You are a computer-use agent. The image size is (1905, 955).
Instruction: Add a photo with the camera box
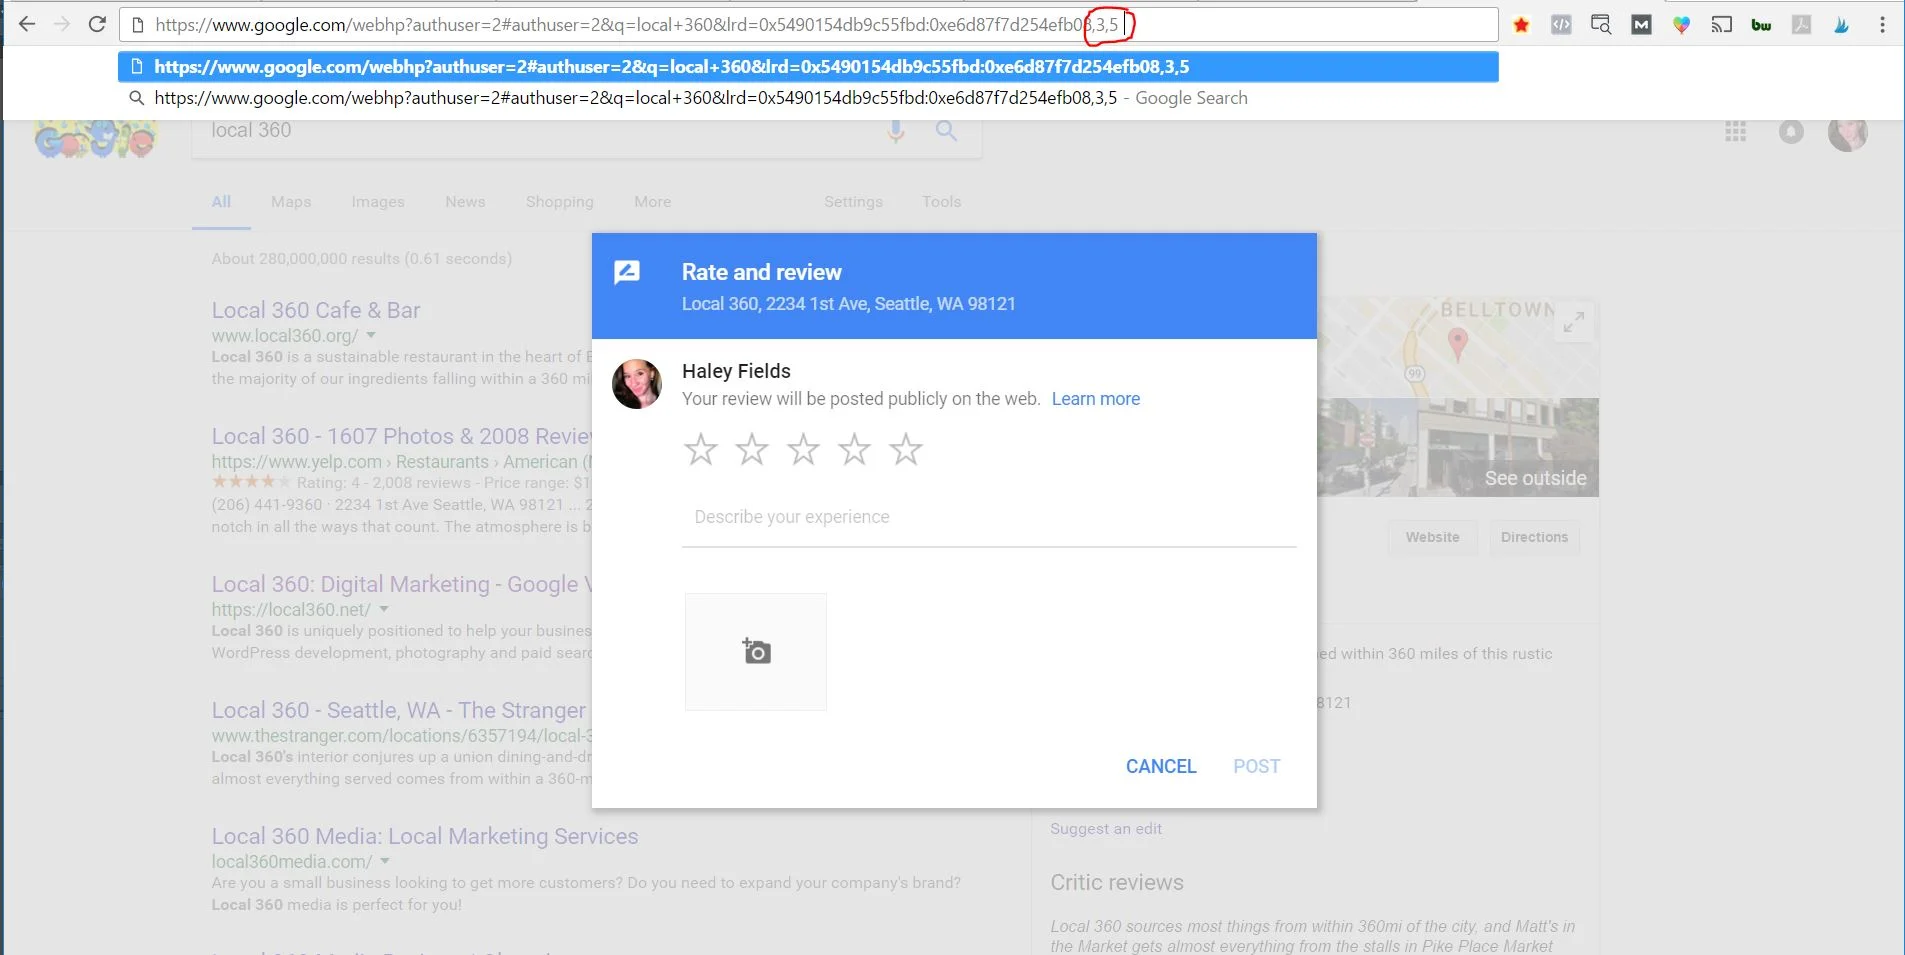pos(756,652)
